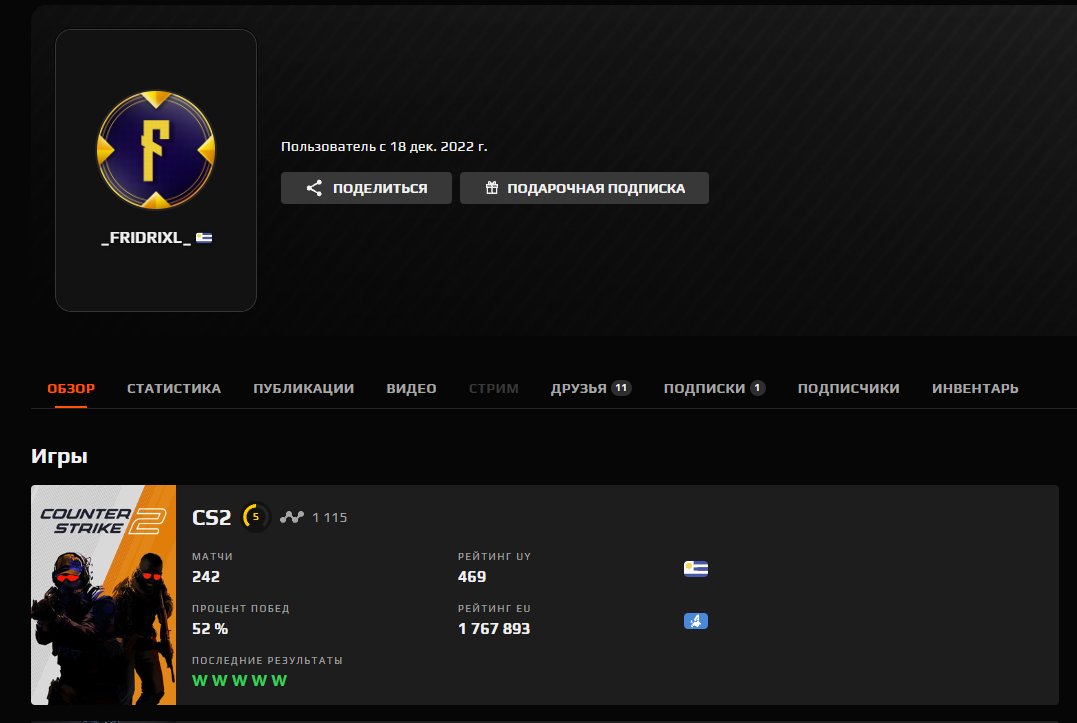Click the first green W result indicator
Image resolution: width=1077 pixels, height=723 pixels.
(x=200, y=679)
